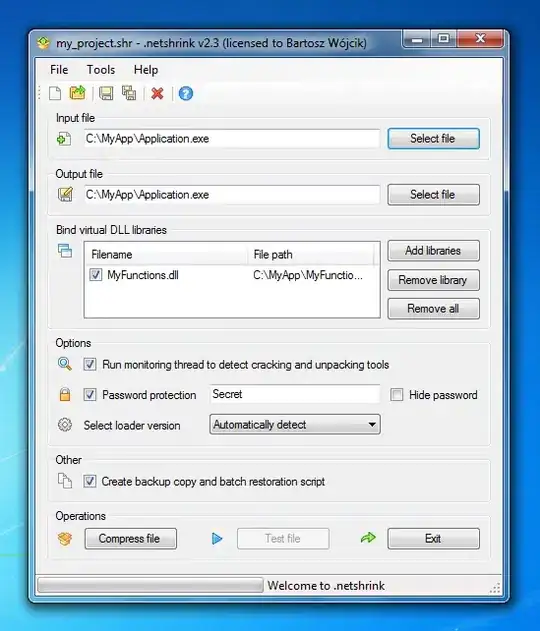Screen dimensions: 540x631
Task: Click the backup copy documents icon
Action: tap(64, 481)
